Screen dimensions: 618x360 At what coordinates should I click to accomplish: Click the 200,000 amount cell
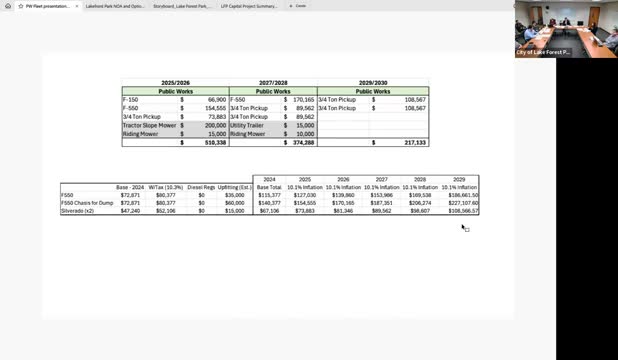click(215, 125)
